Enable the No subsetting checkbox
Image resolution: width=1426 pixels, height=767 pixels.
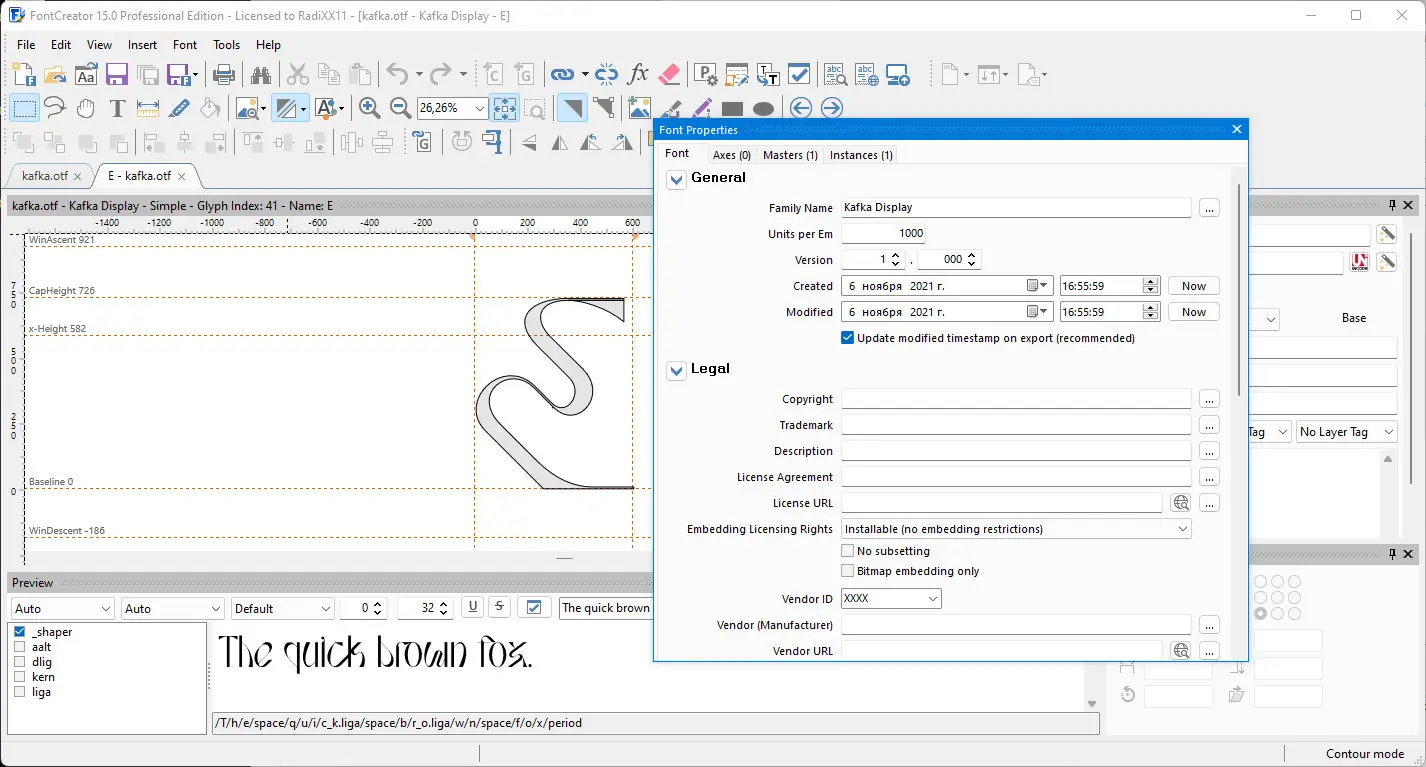tap(848, 551)
